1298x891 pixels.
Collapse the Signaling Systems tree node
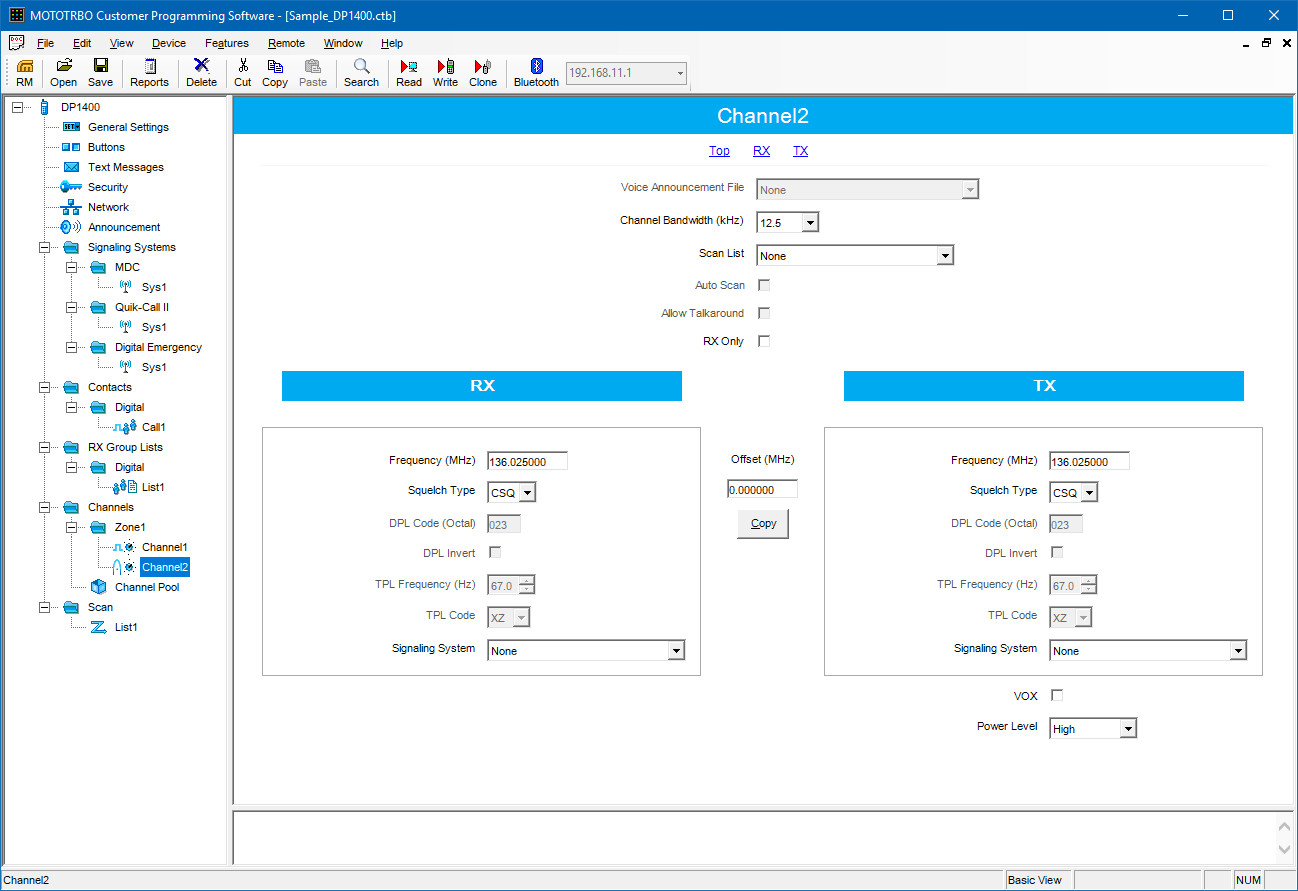point(44,247)
